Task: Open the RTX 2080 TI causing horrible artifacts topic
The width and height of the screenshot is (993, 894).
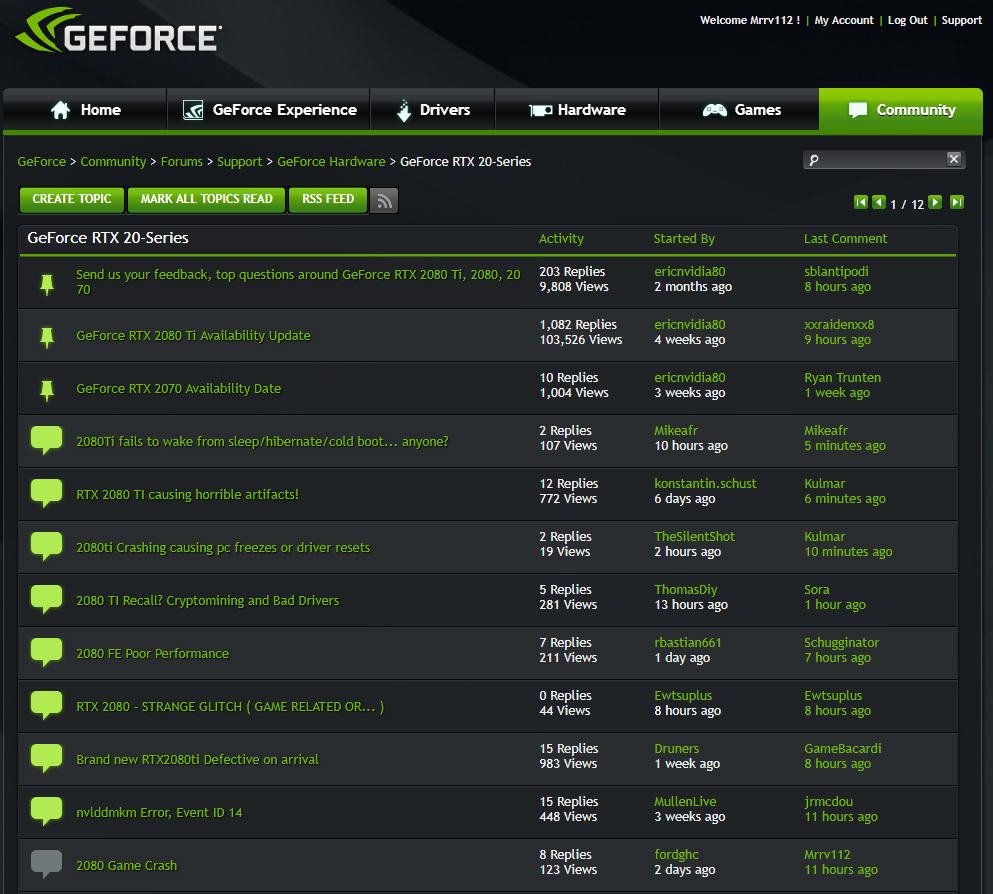Action: [x=188, y=494]
